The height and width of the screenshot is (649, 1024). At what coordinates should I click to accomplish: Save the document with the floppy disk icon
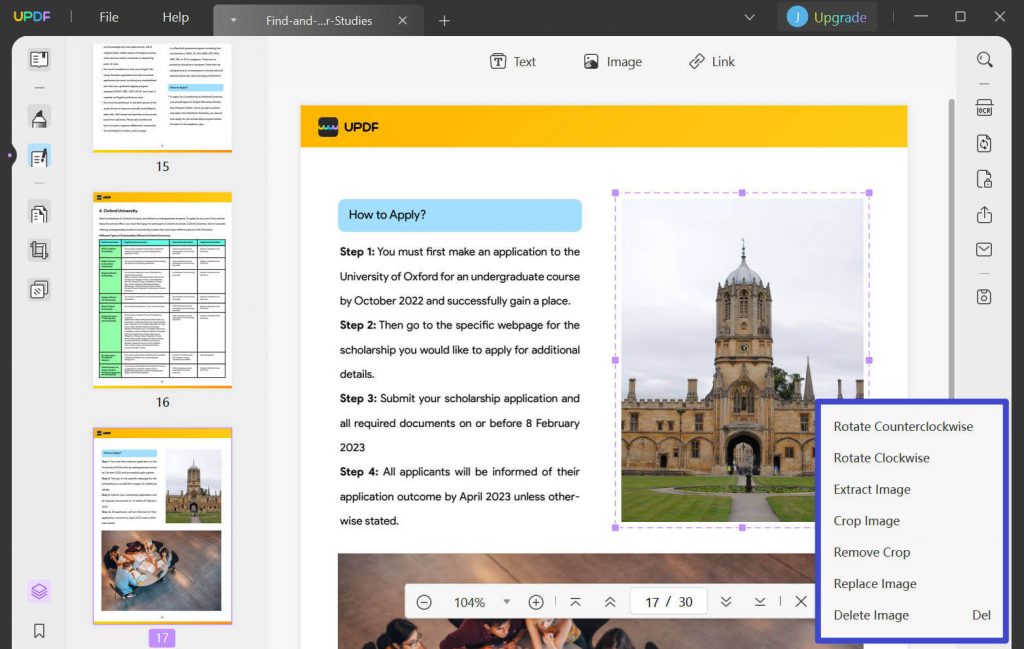click(984, 296)
